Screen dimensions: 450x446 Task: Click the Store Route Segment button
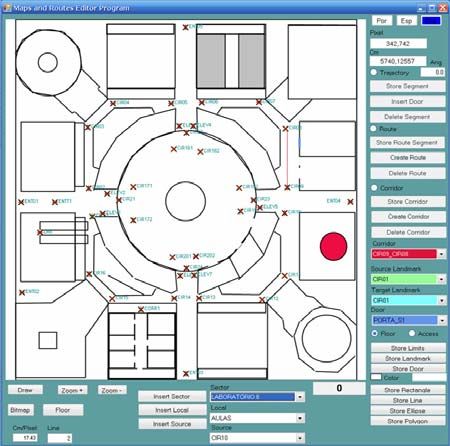407,143
